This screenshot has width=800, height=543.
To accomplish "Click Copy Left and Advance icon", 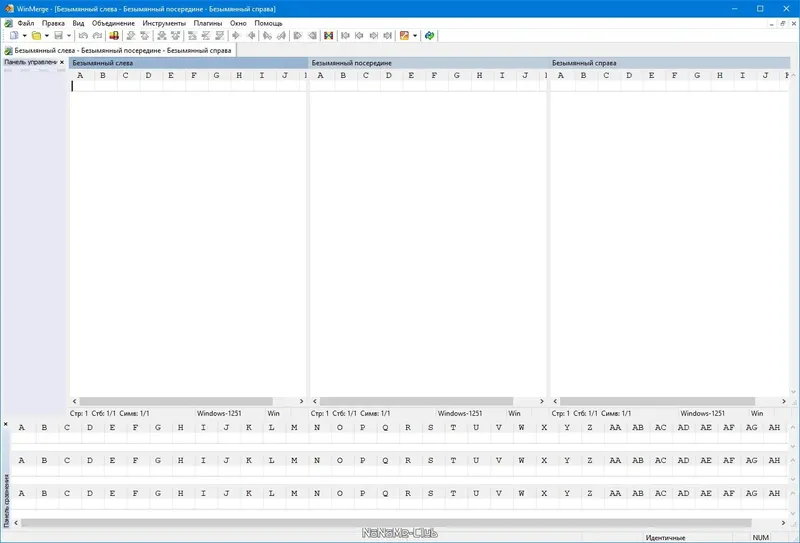I will tap(281, 36).
